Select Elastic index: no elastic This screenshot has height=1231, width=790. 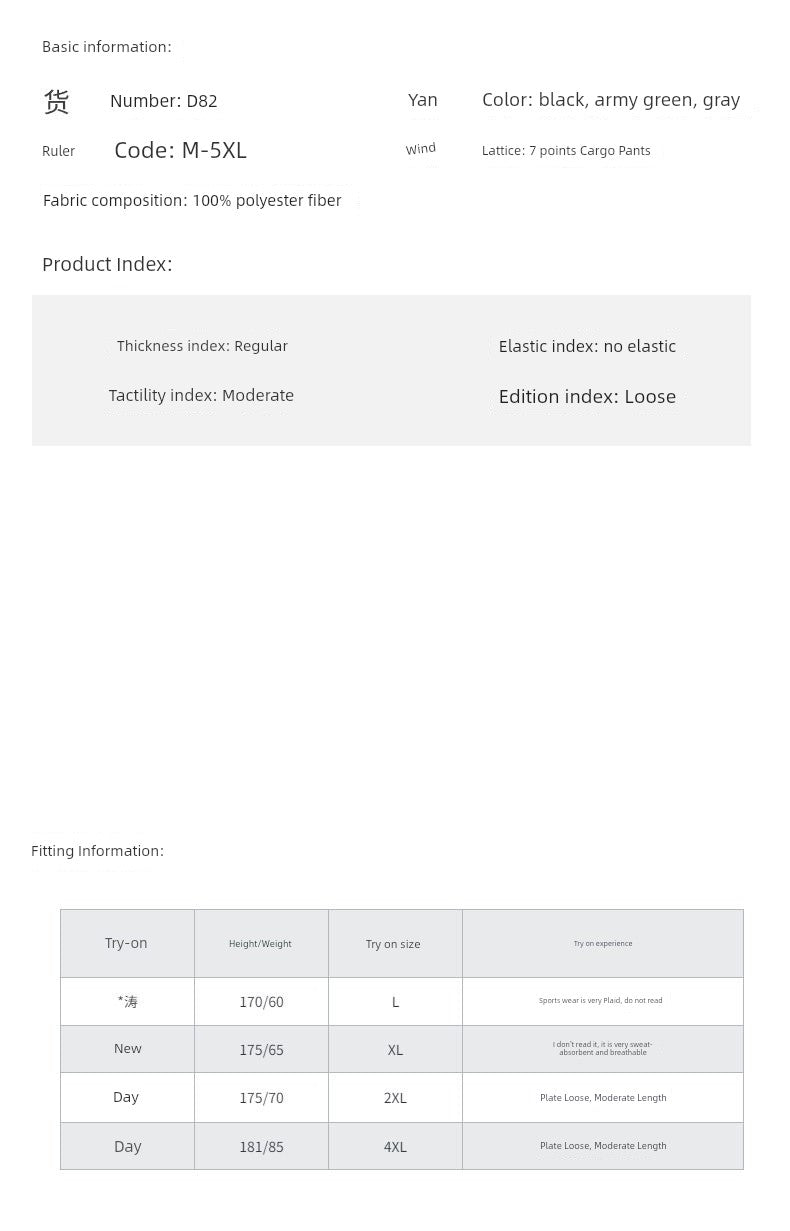click(587, 346)
